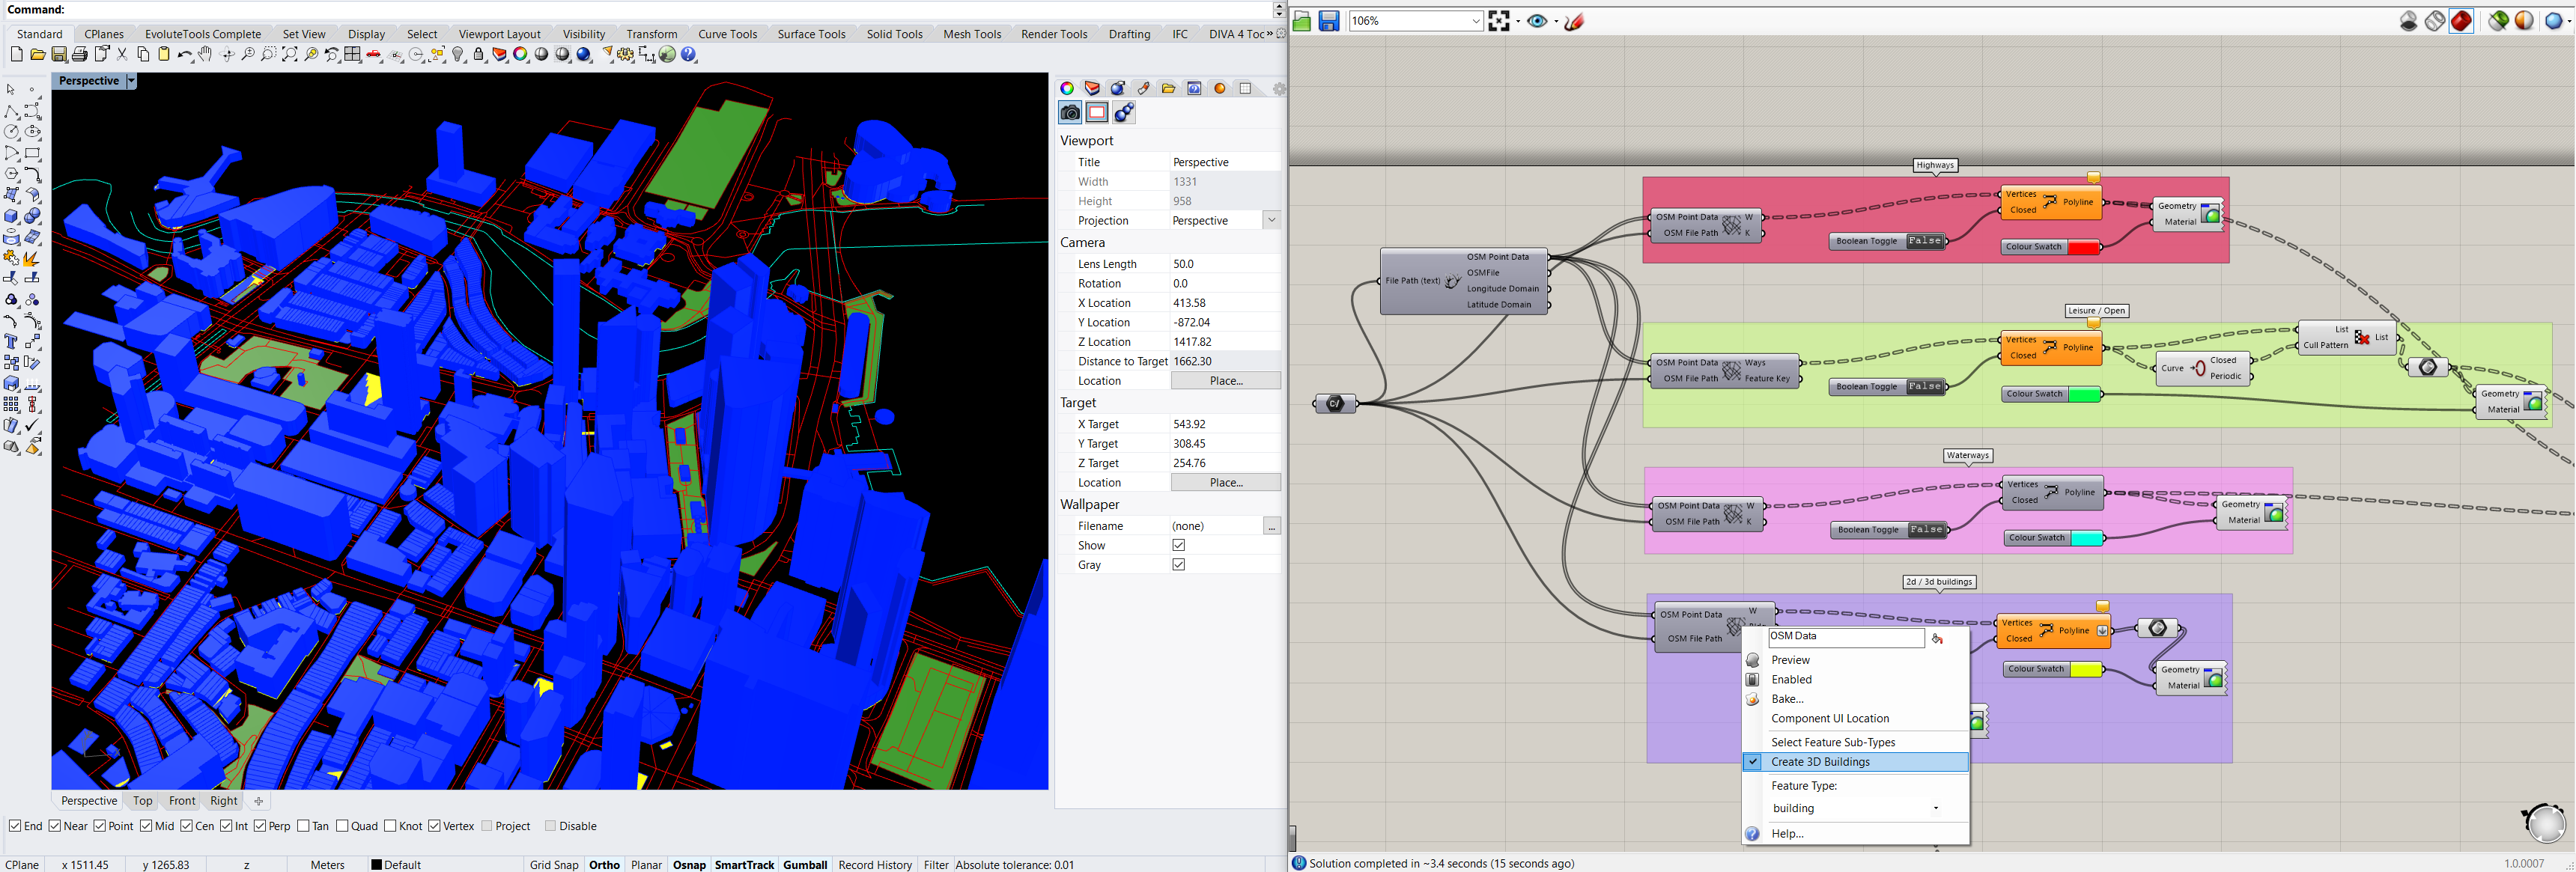
Task: Click Grasshopper Open file green icon
Action: [1302, 21]
